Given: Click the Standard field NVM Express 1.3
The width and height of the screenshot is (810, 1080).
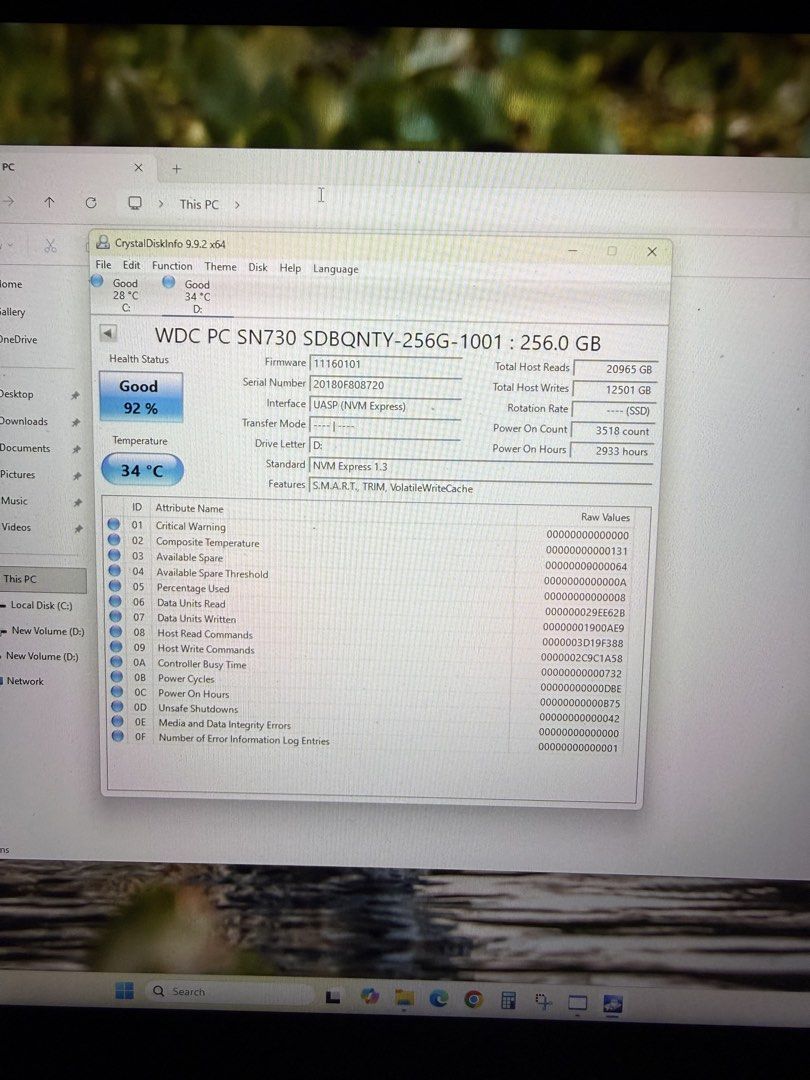Looking at the screenshot, I should (x=481, y=466).
